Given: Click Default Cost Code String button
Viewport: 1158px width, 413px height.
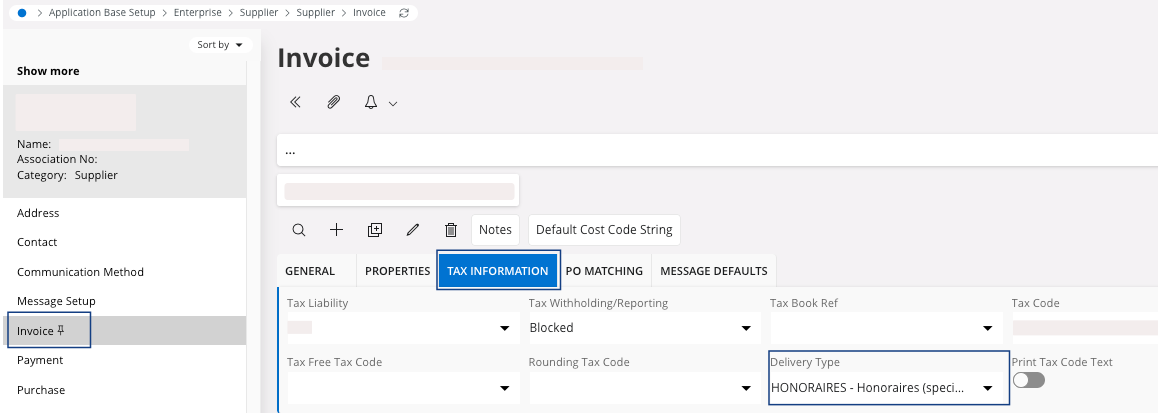Looking at the screenshot, I should [604, 230].
